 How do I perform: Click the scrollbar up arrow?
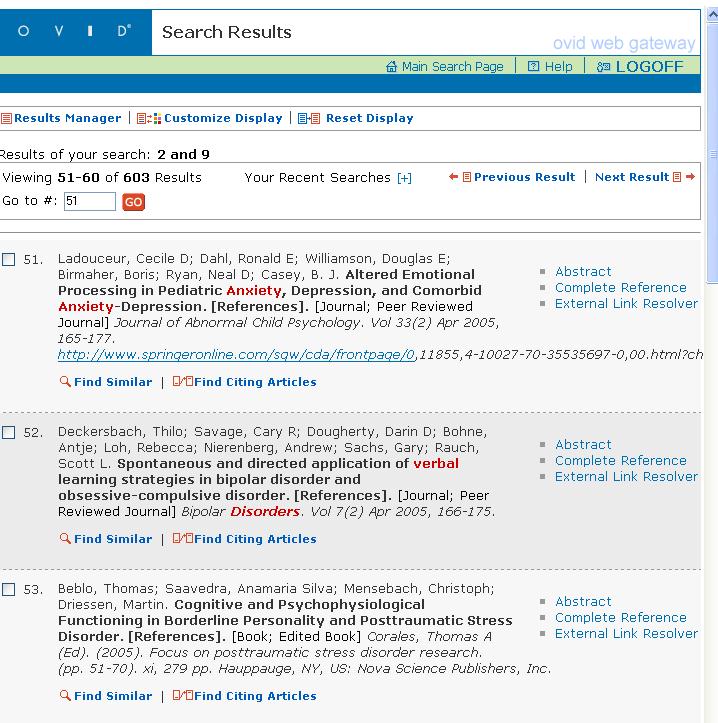[712, 15]
